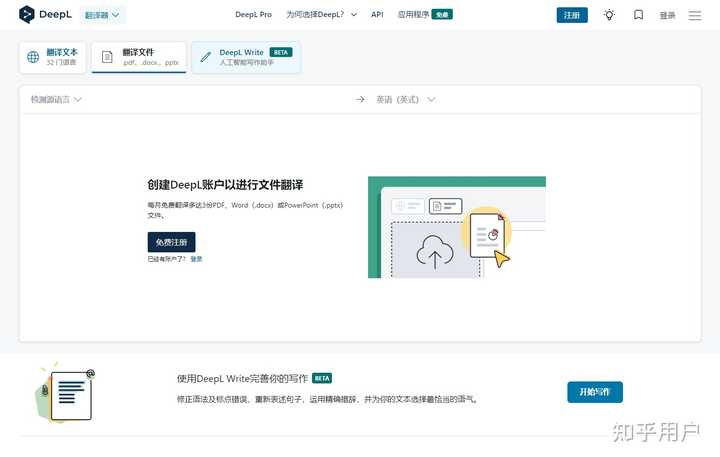
Task: Click the arrow between language selectors
Action: tap(360, 99)
